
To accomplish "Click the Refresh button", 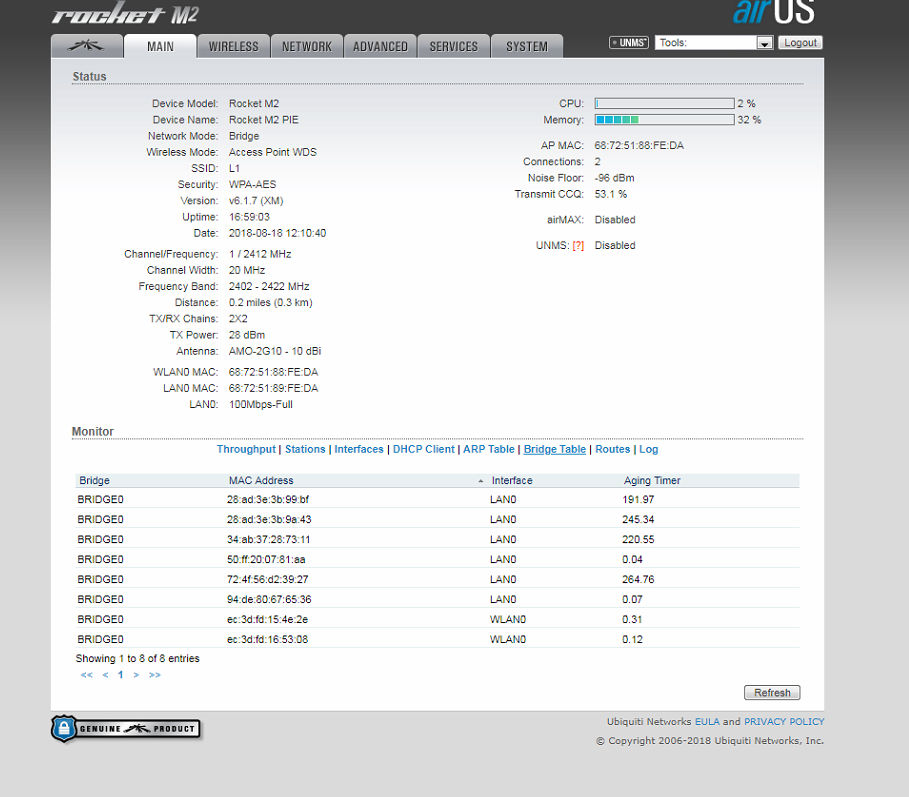I will click(772, 693).
